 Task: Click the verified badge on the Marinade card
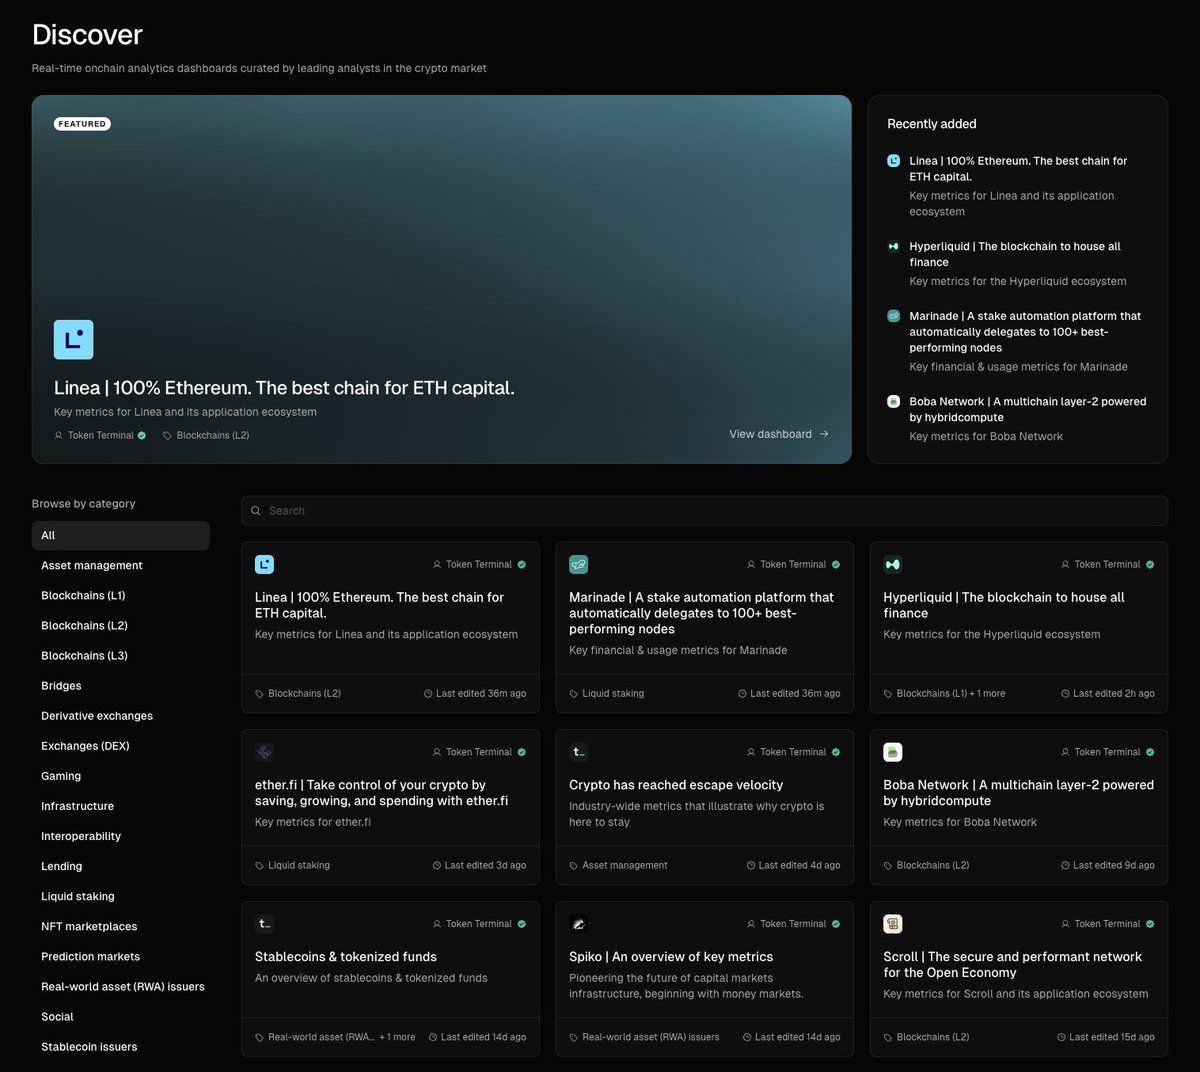click(836, 565)
